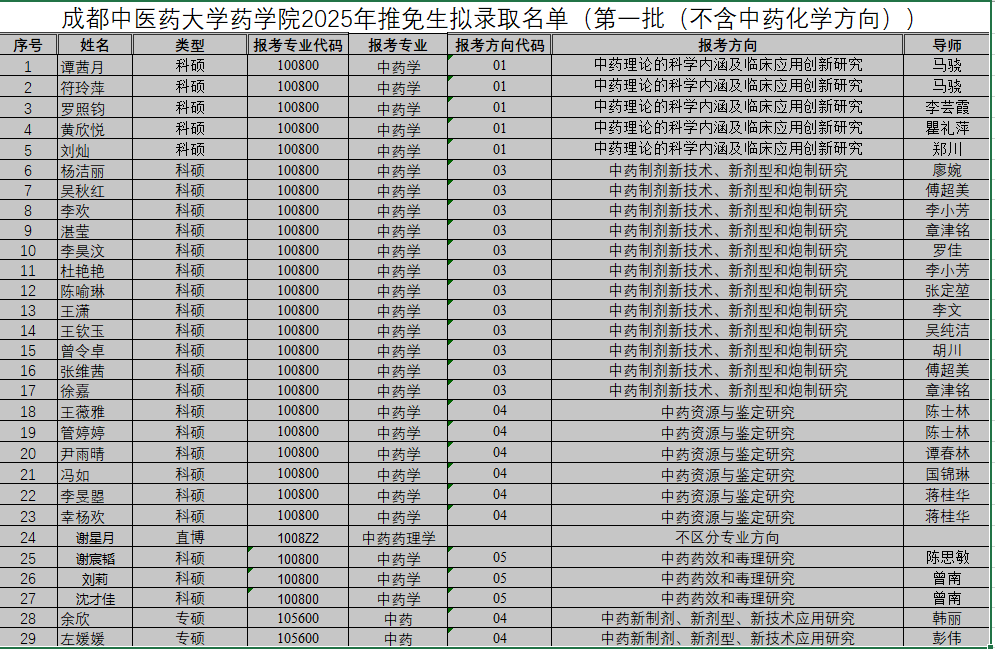Select the name cell 余欣
This screenshot has height=649, width=995.
point(95,619)
